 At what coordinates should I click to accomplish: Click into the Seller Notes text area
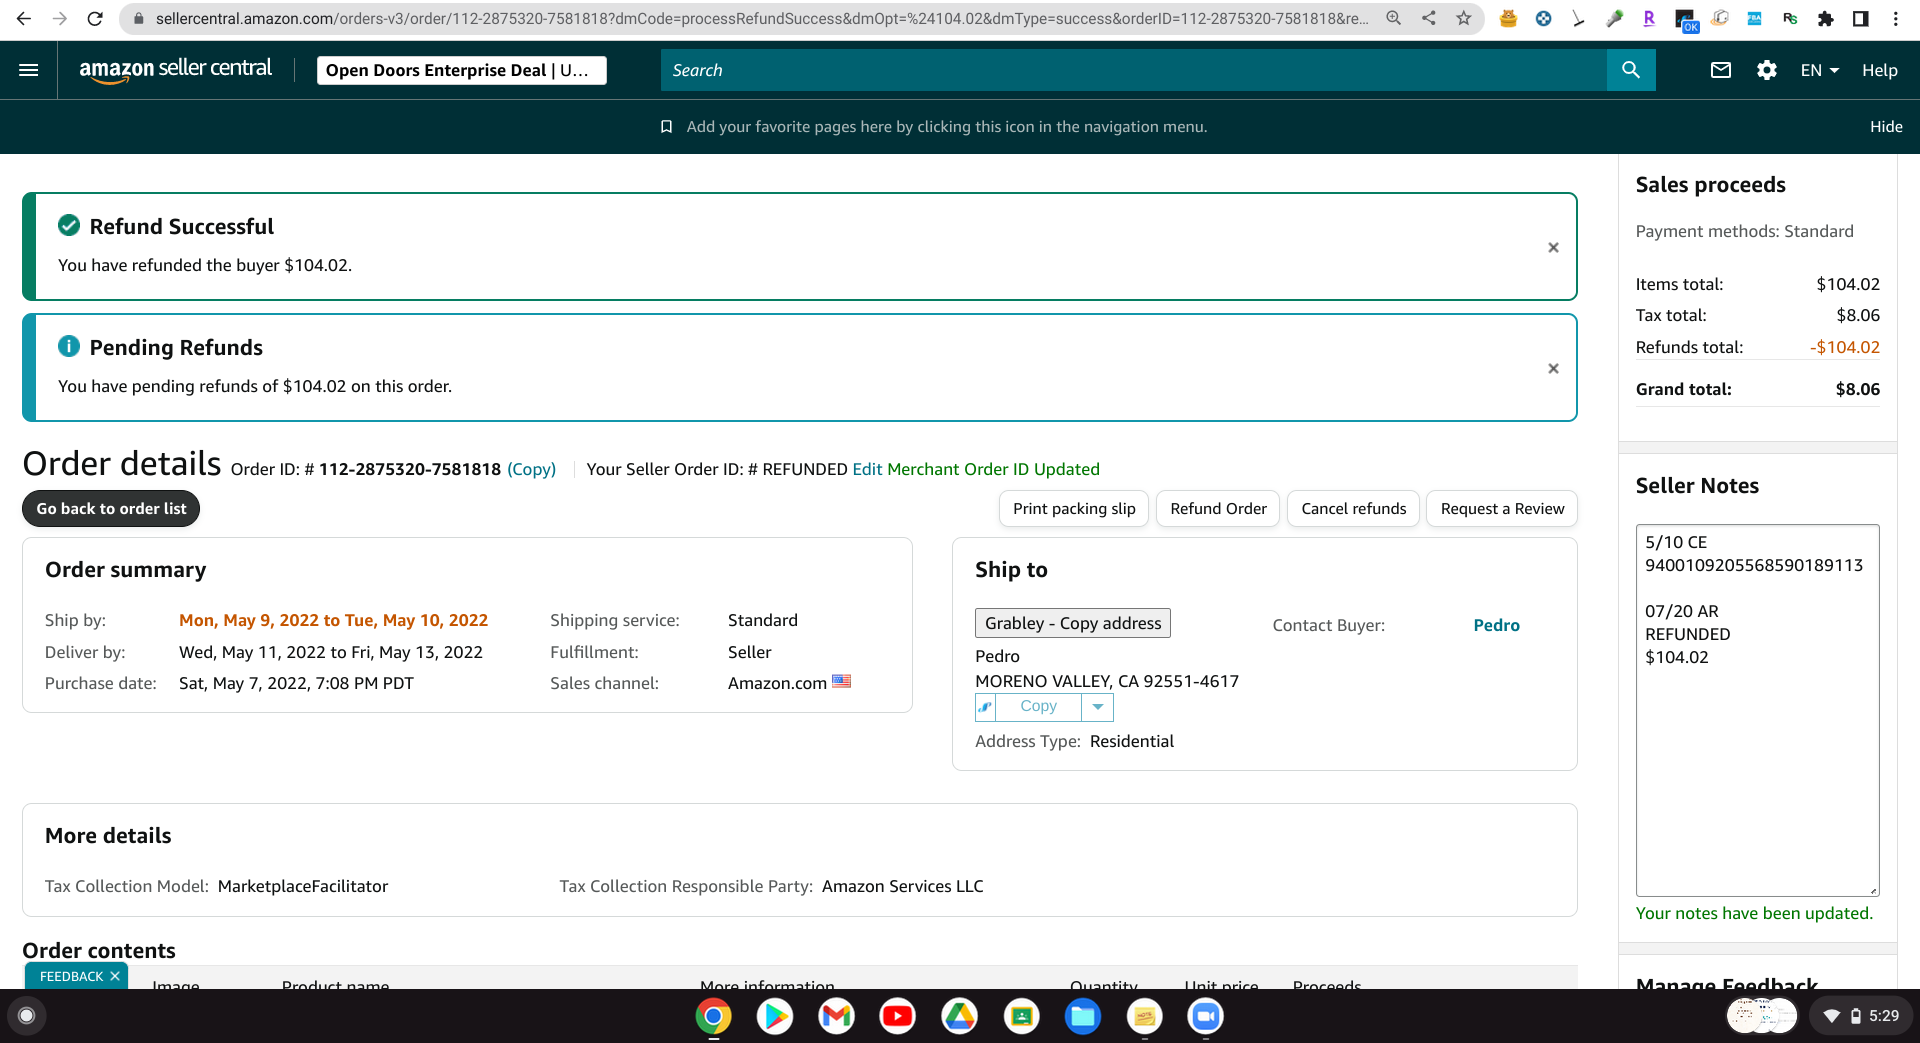point(1757,710)
